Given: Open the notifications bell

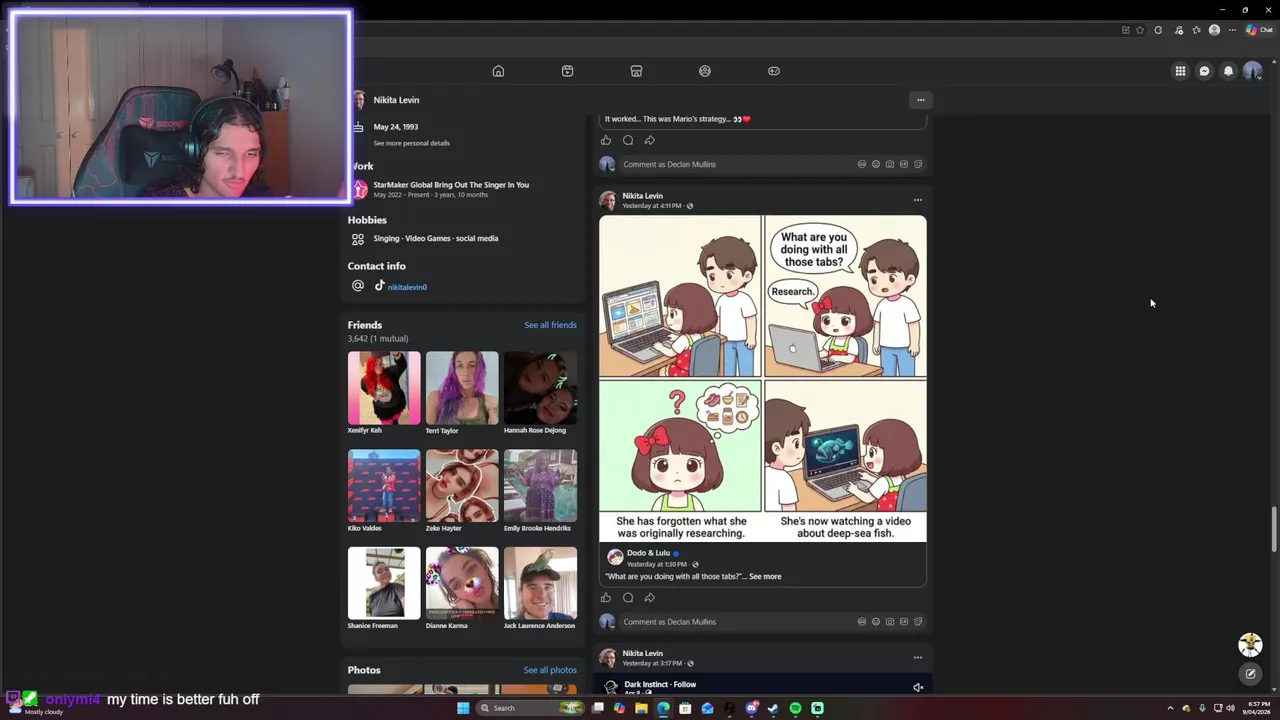Looking at the screenshot, I should tap(1228, 71).
